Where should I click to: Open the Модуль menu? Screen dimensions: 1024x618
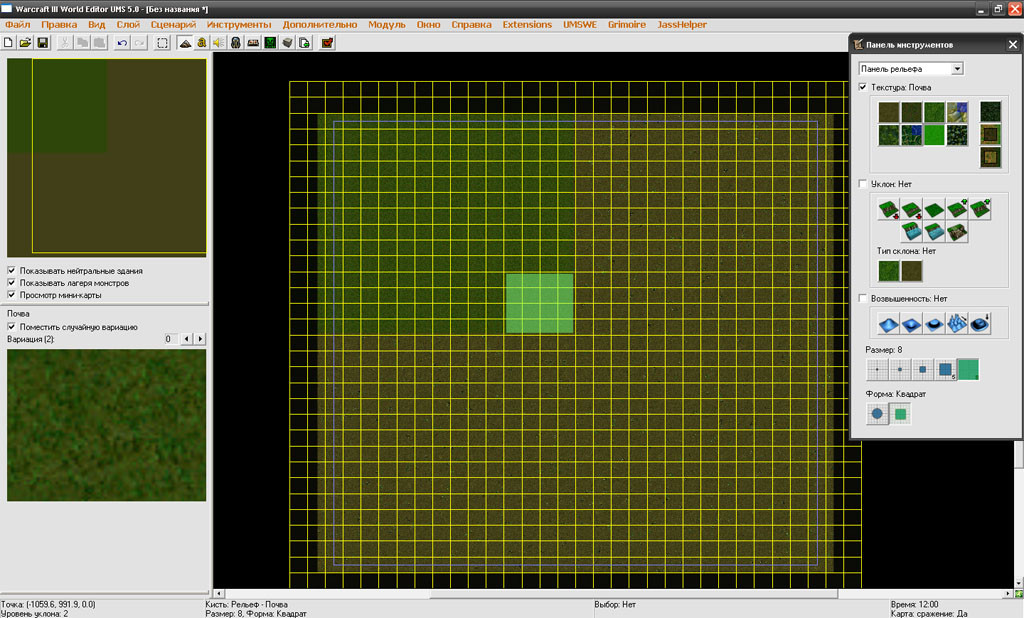coord(387,25)
